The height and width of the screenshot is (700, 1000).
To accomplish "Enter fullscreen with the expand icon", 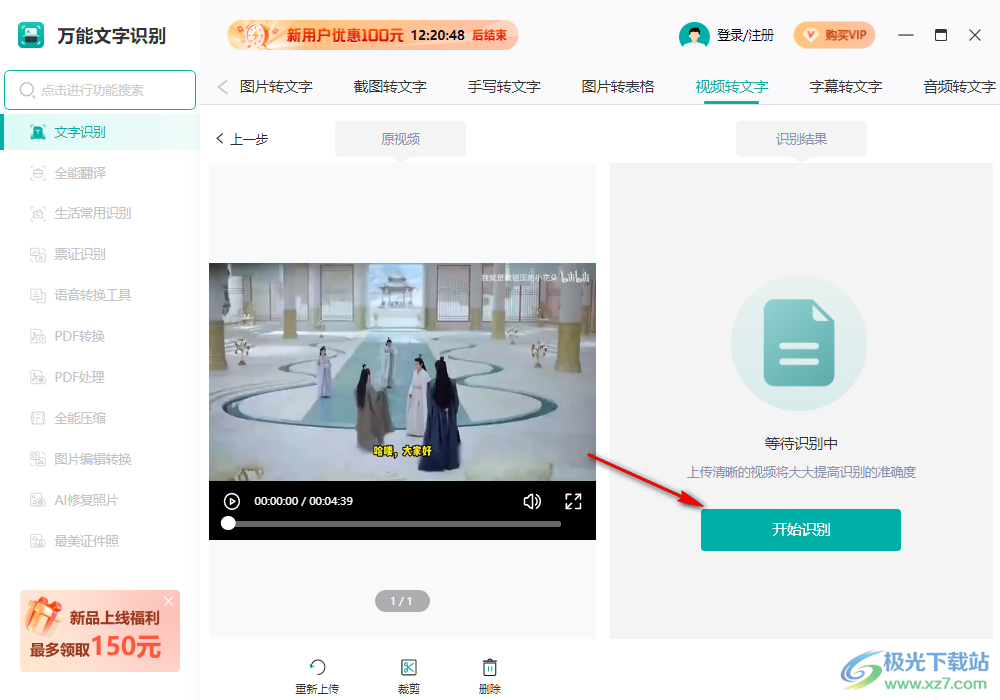I will (x=573, y=501).
